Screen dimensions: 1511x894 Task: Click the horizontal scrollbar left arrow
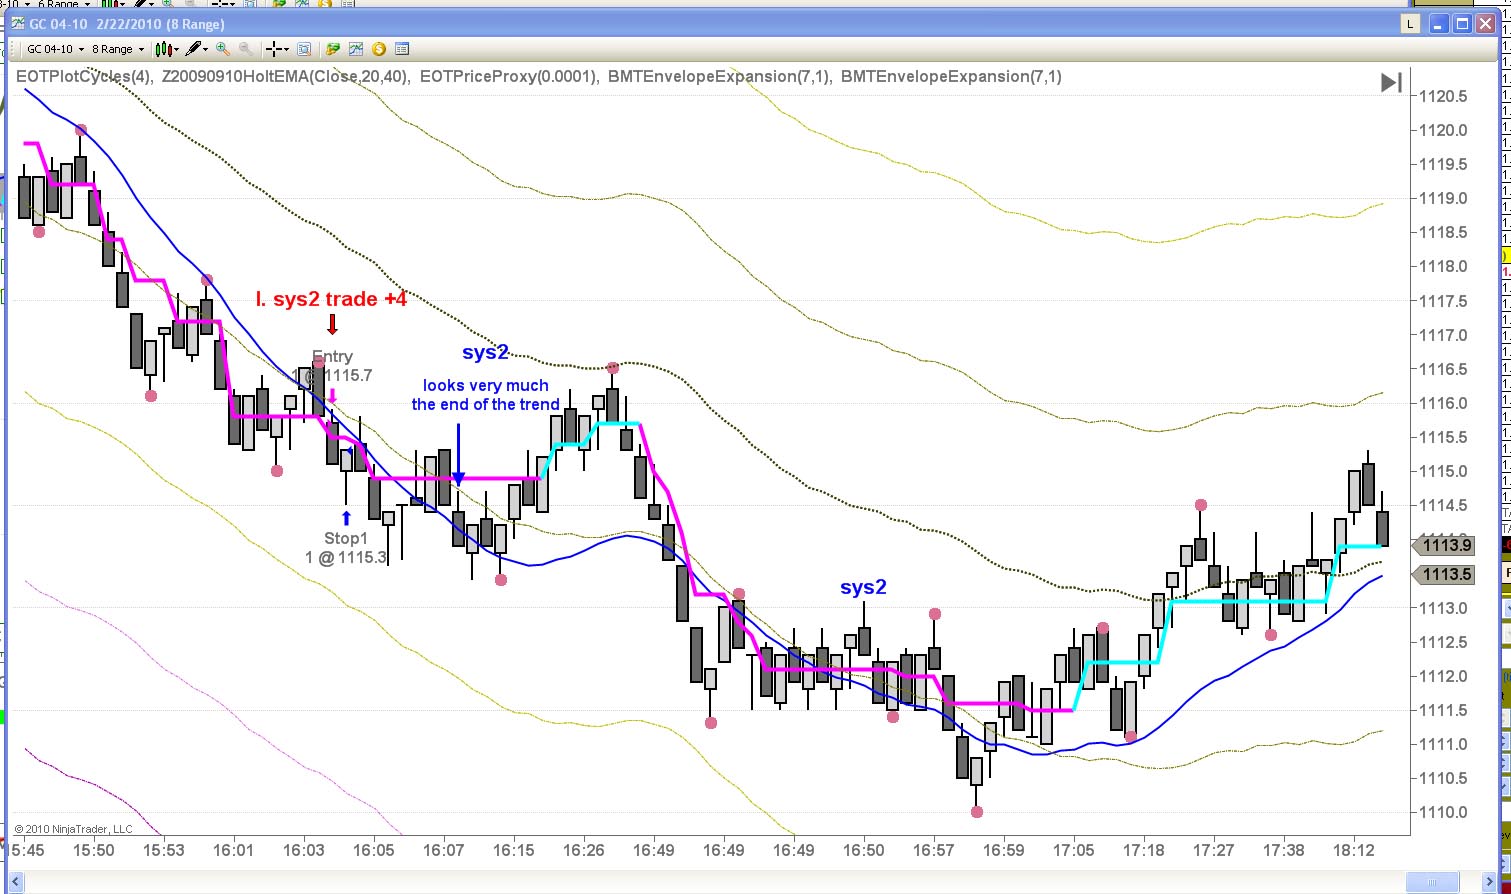click(18, 883)
